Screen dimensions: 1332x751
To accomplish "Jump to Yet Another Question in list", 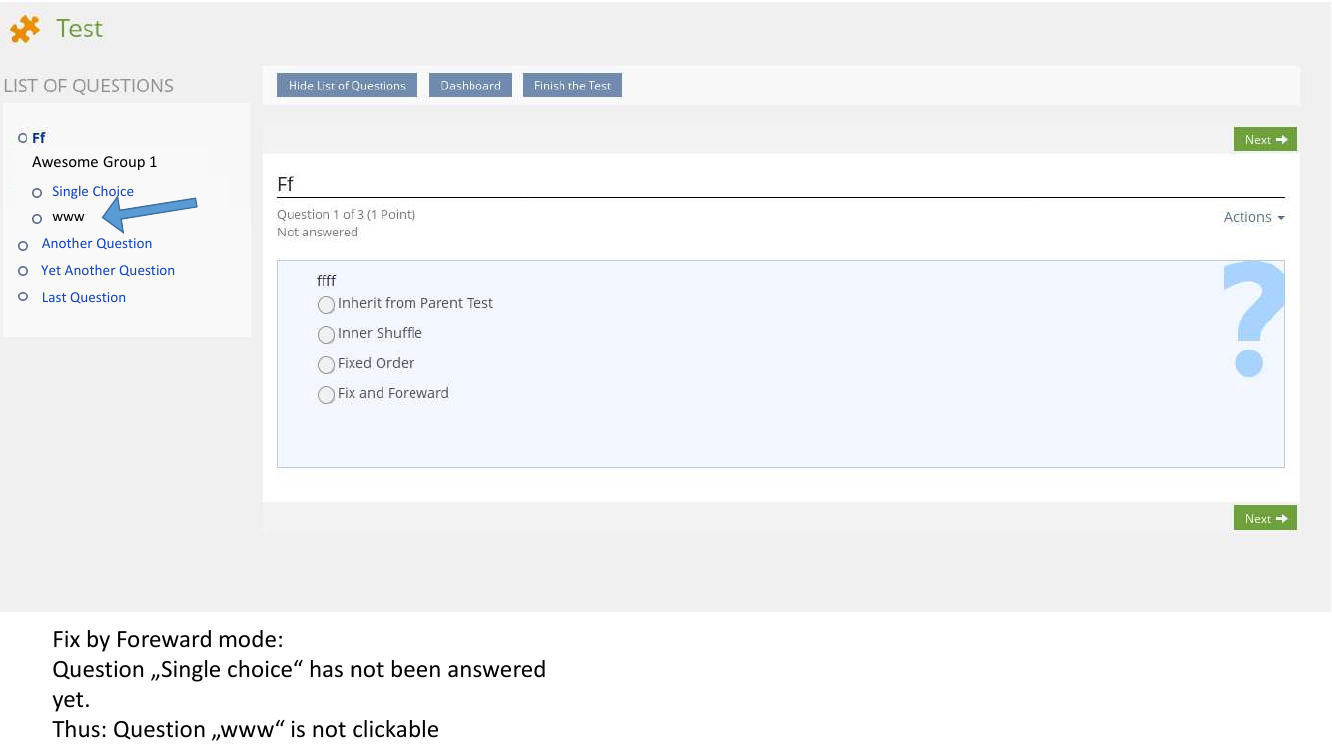I will coord(108,271).
